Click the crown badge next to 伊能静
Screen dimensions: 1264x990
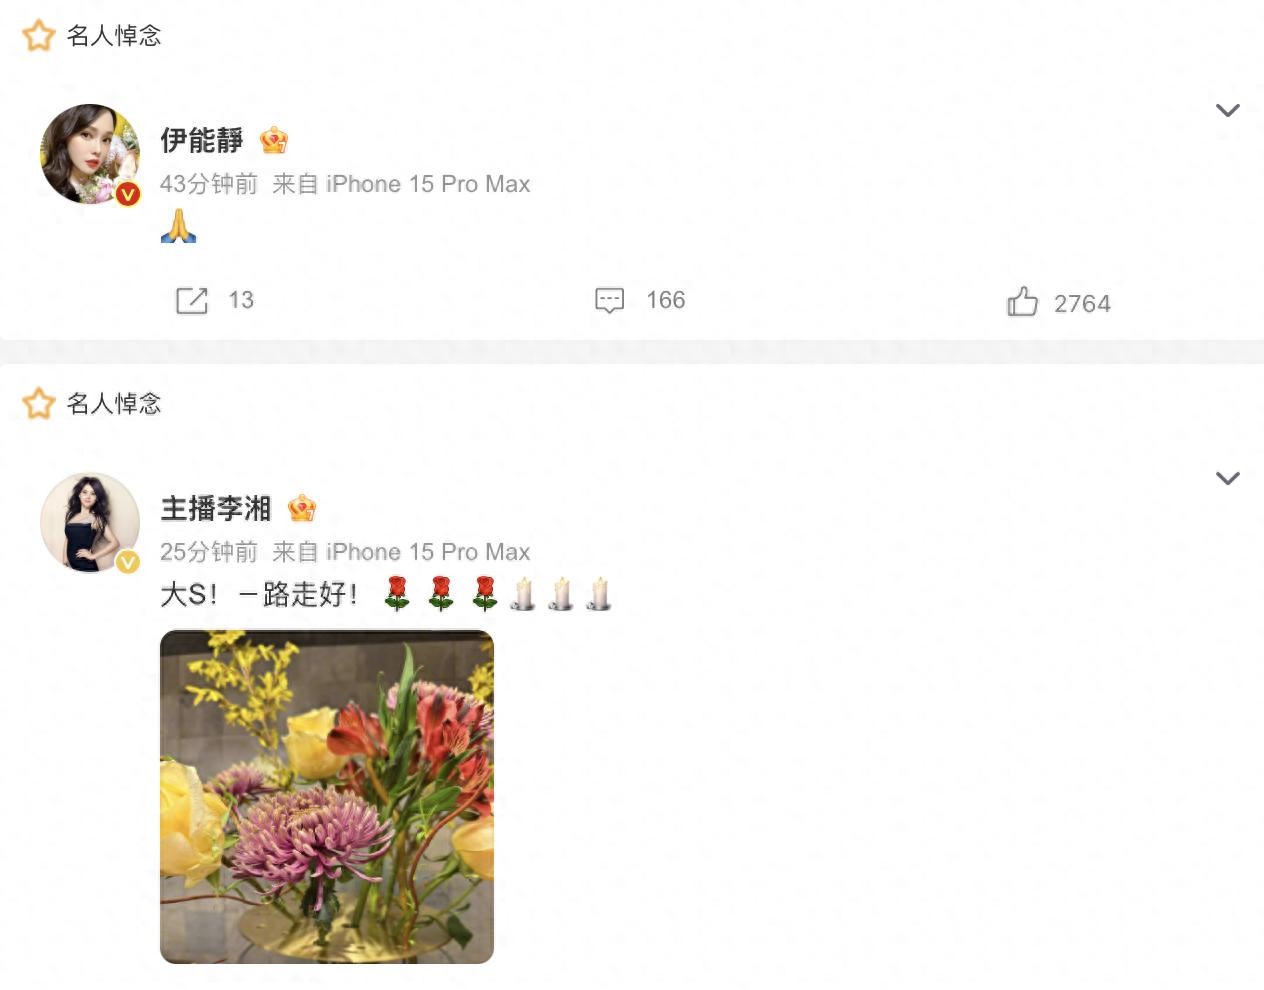pos(274,140)
